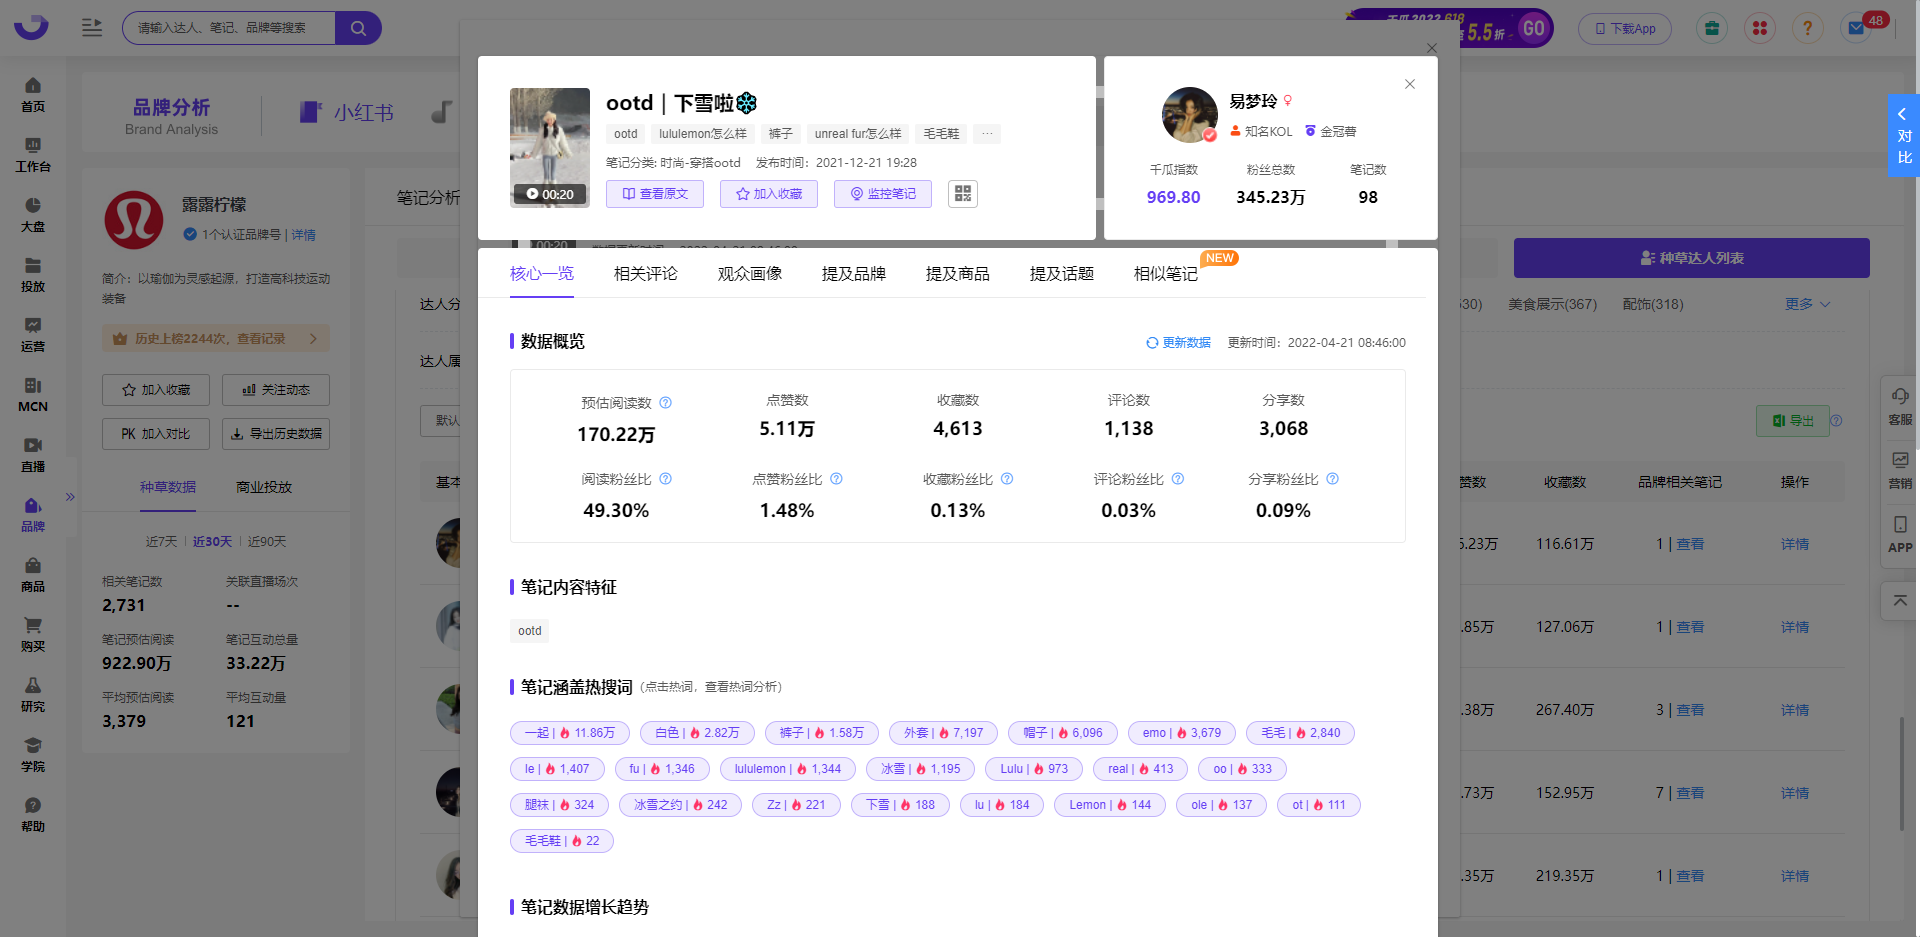
Task: Select the 近7天 time range
Action: pos(161,541)
